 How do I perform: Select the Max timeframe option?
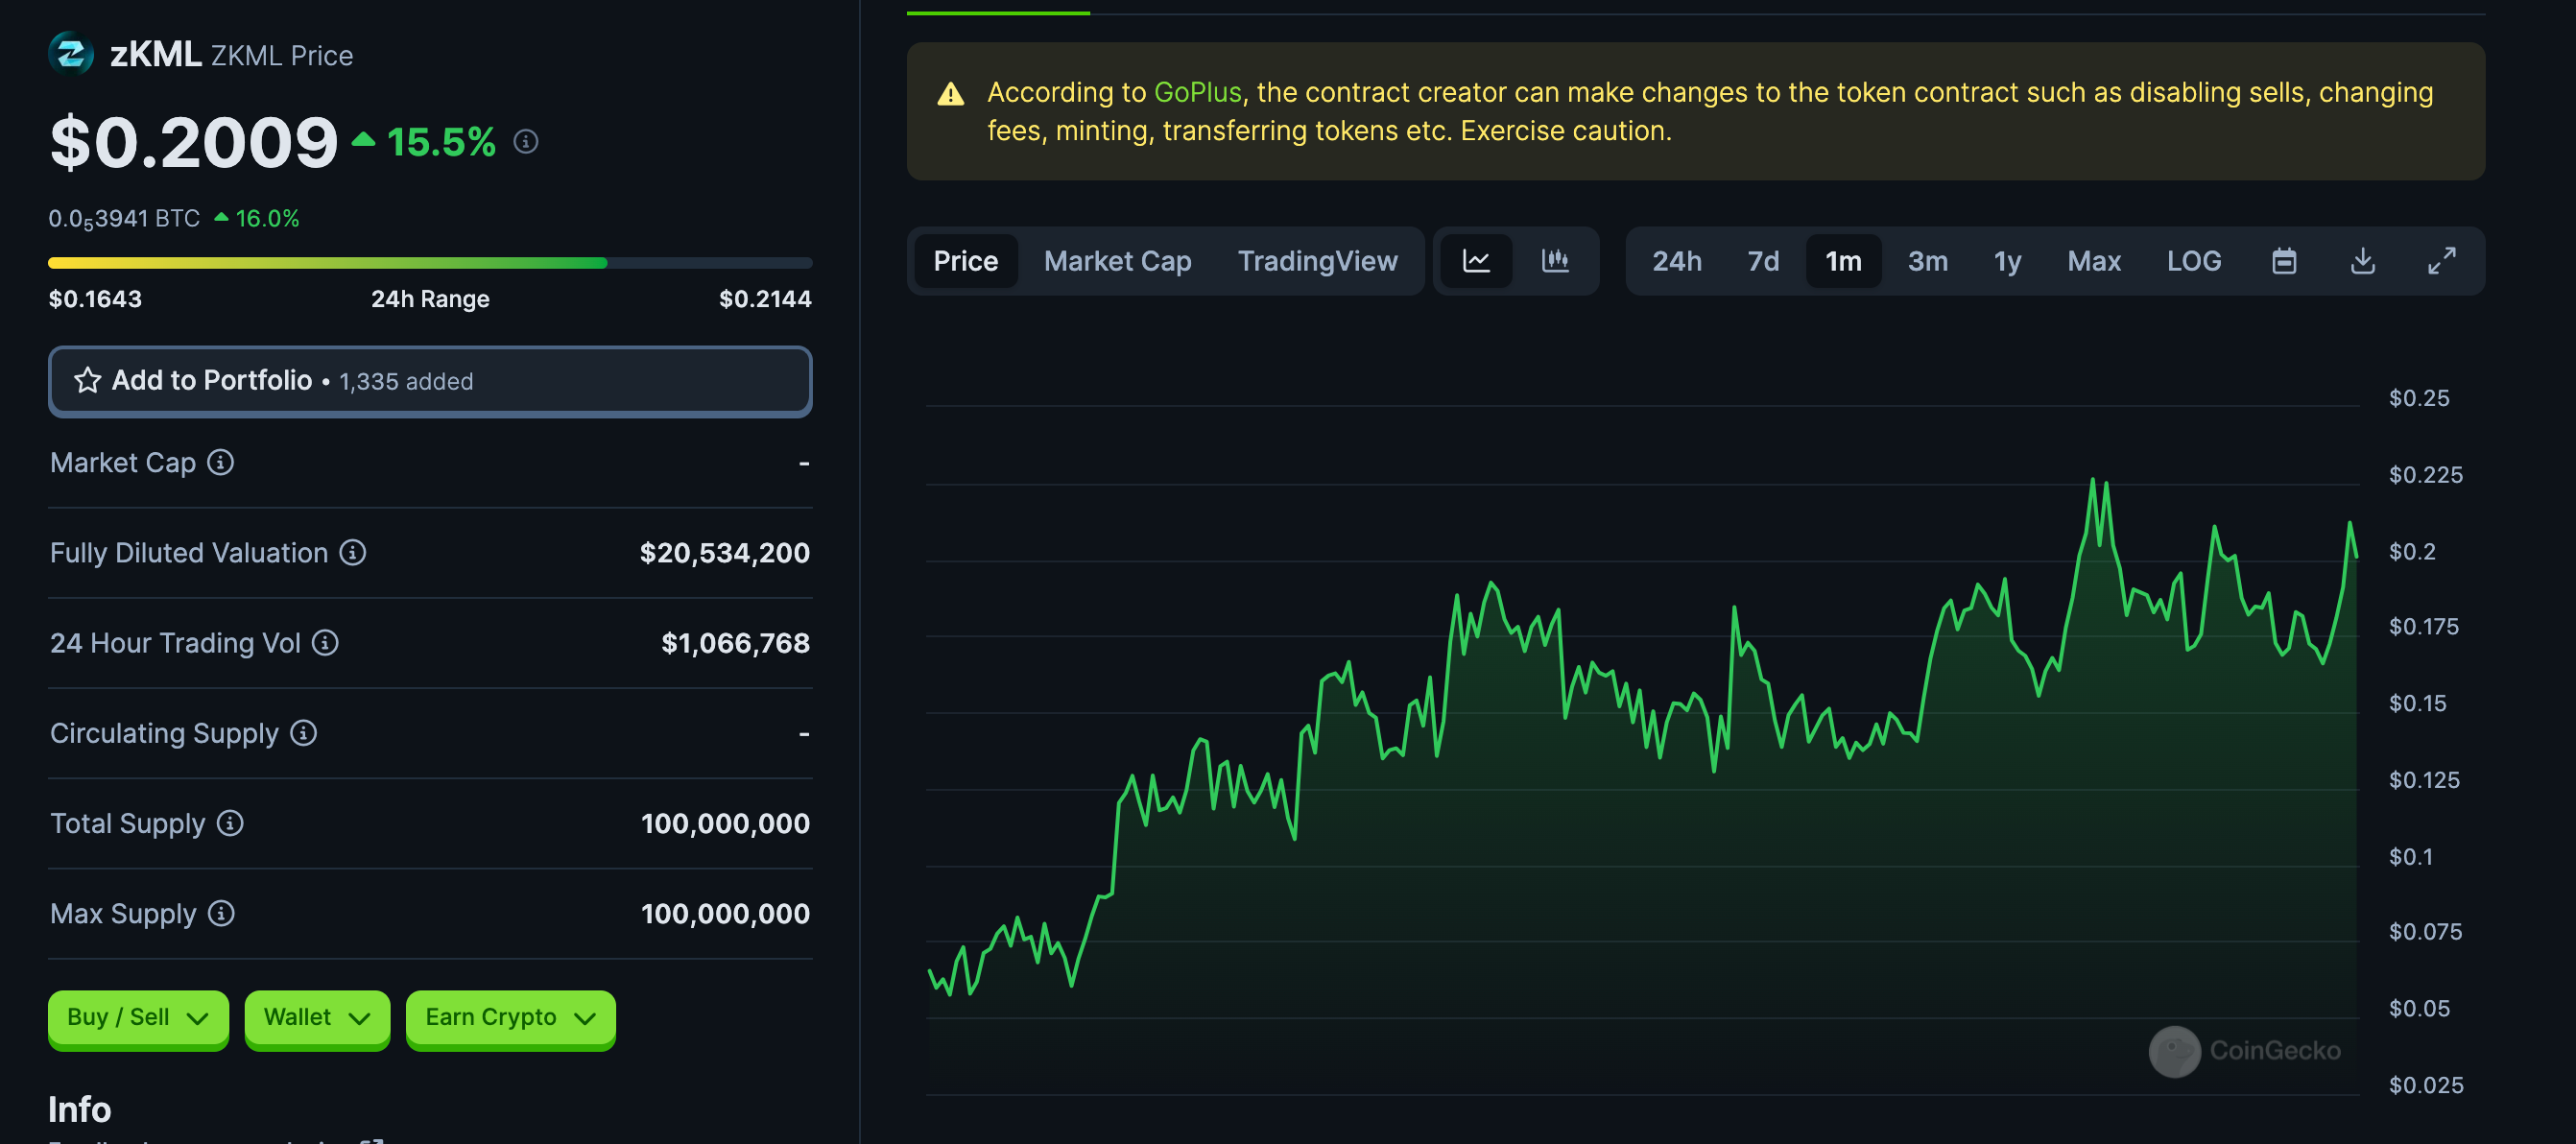2094,261
